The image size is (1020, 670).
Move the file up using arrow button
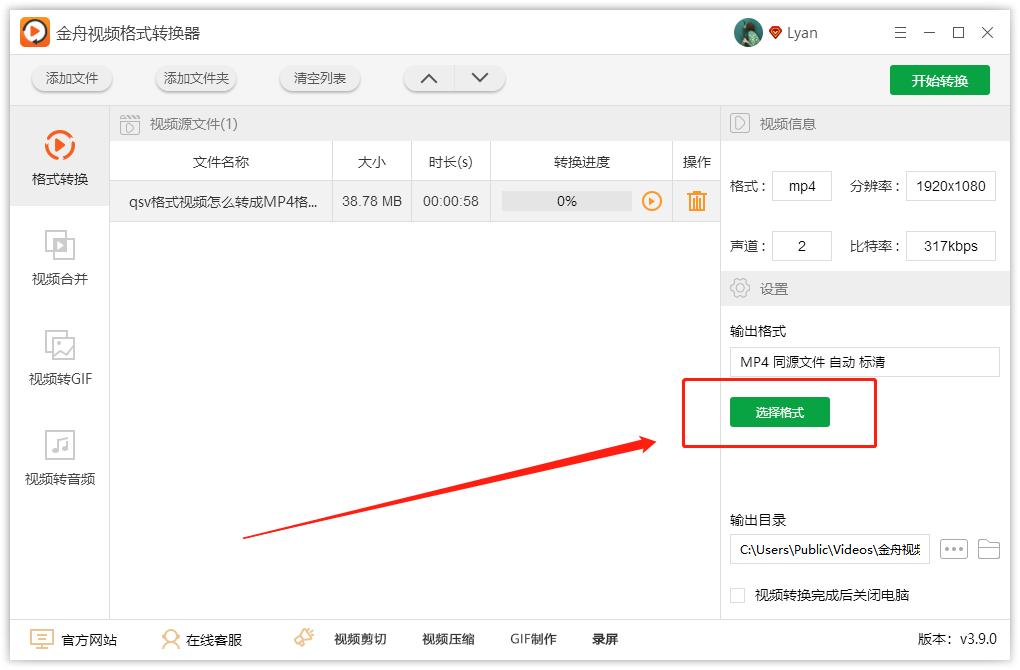[x=429, y=77]
